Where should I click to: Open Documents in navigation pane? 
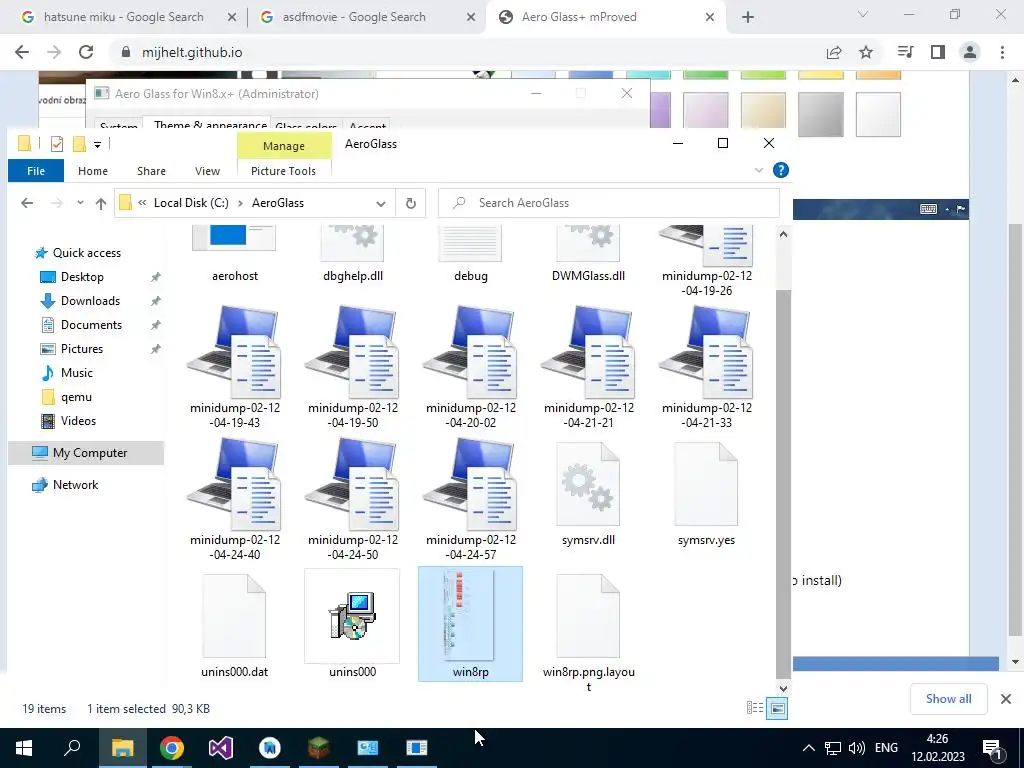(x=91, y=325)
